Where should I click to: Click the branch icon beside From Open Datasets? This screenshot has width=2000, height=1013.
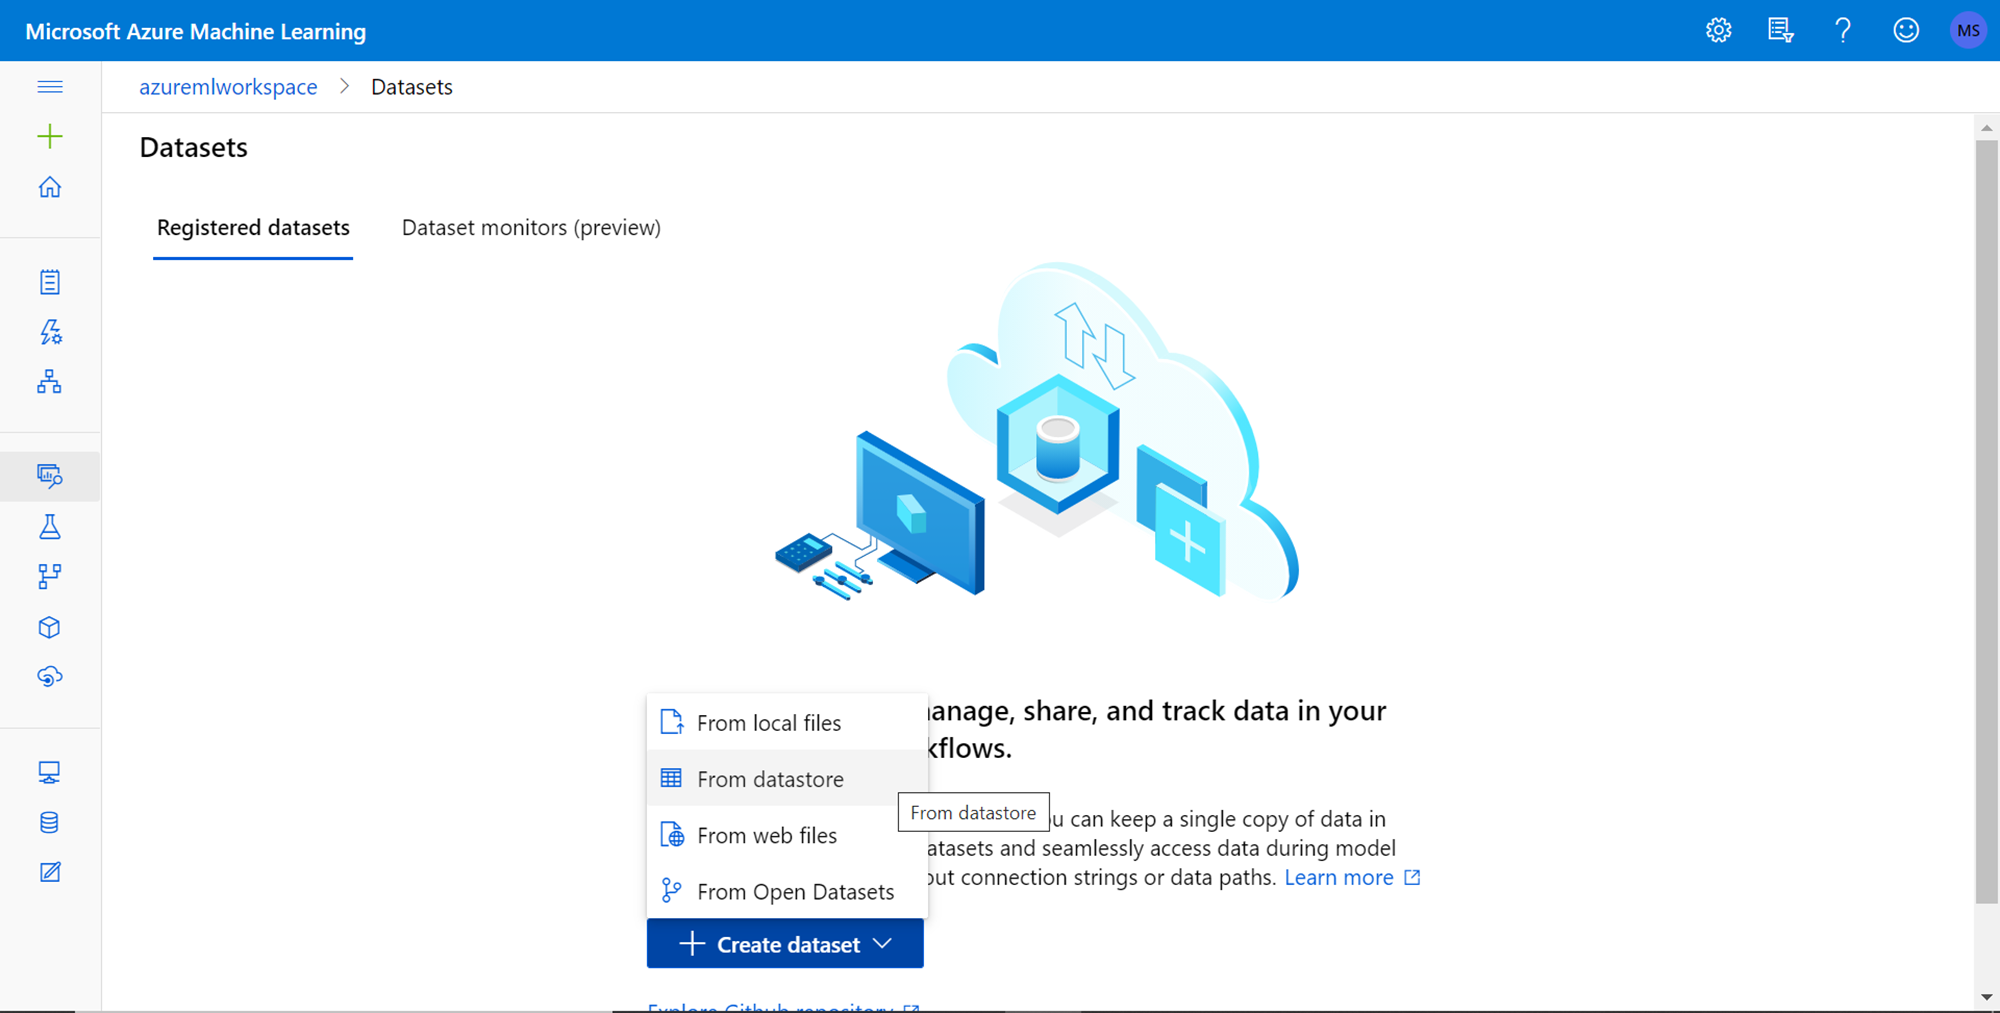tap(672, 890)
